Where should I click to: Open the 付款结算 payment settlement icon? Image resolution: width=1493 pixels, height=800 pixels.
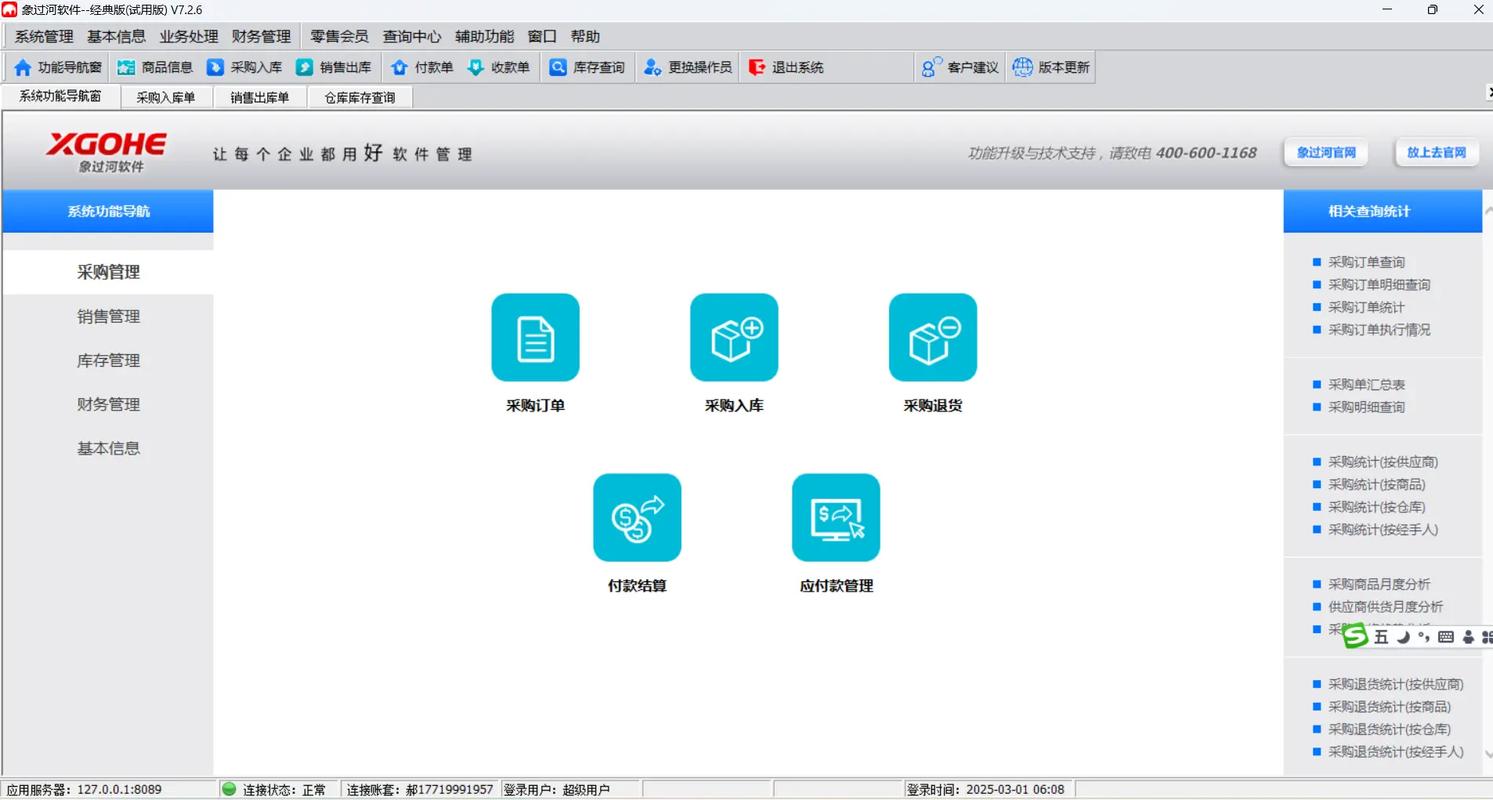tap(637, 518)
